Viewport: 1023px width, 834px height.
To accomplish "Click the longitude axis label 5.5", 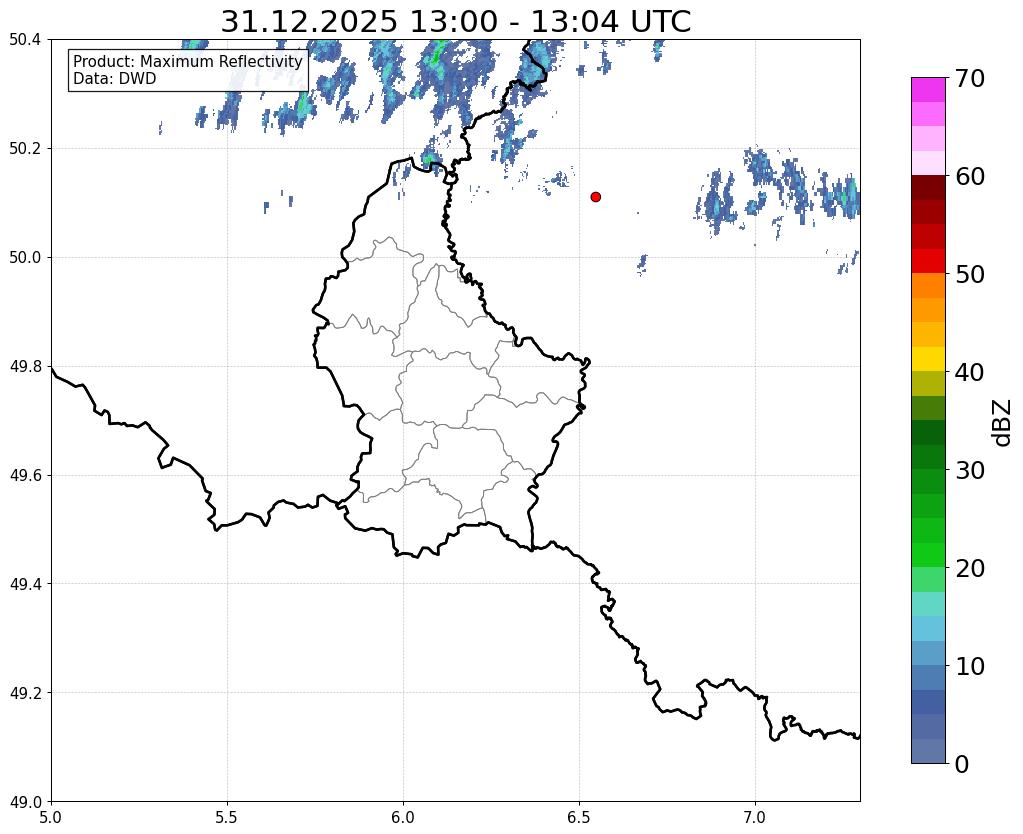I will coord(227,818).
